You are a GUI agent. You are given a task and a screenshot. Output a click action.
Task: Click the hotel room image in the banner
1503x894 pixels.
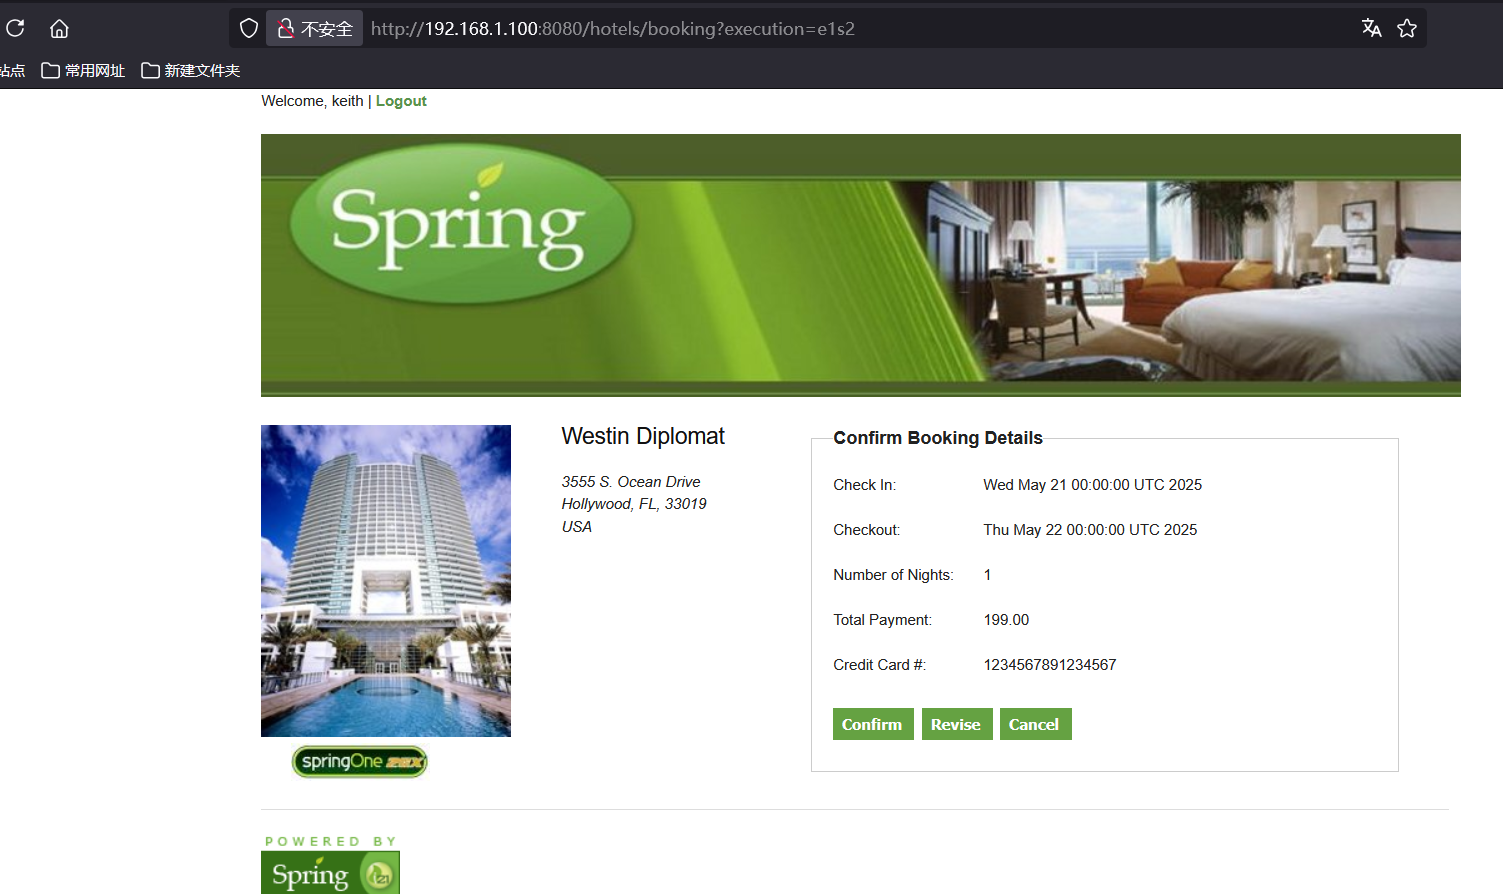(1200, 280)
